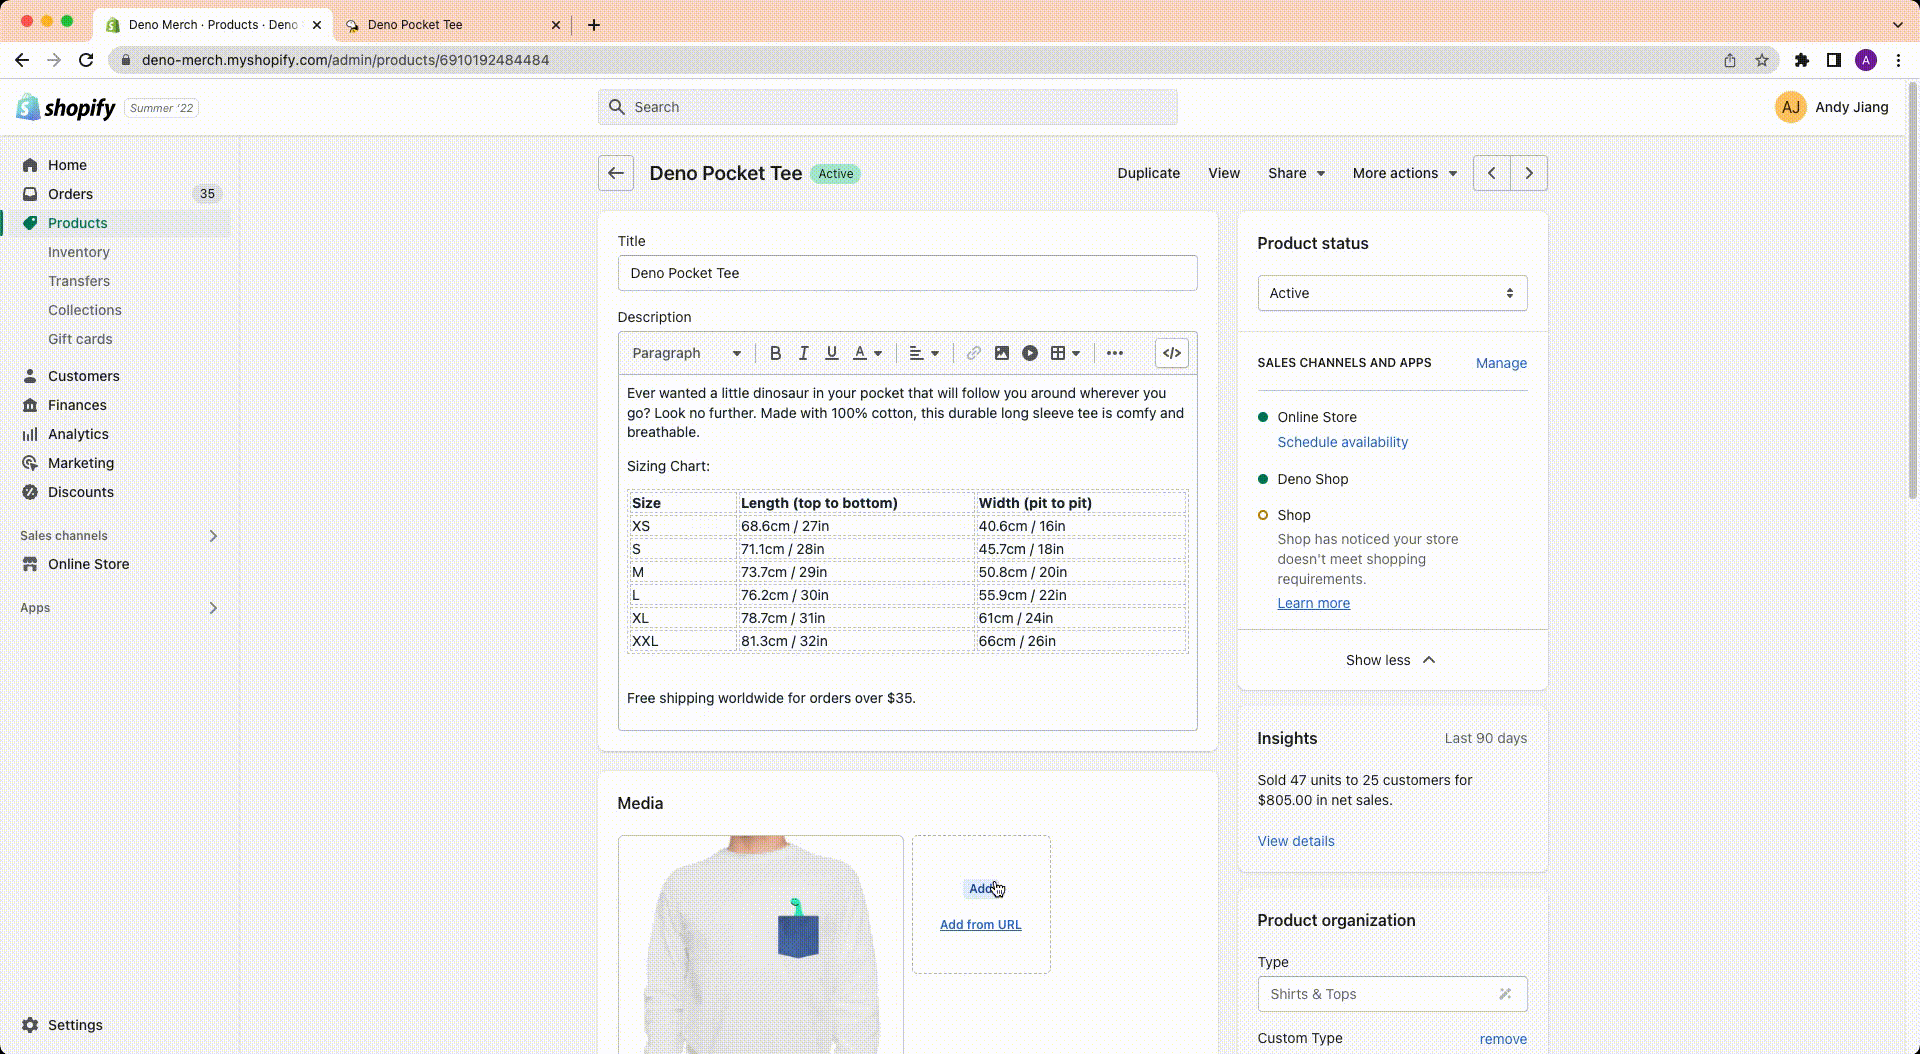Open the Paragraph style dropdown

(686, 353)
